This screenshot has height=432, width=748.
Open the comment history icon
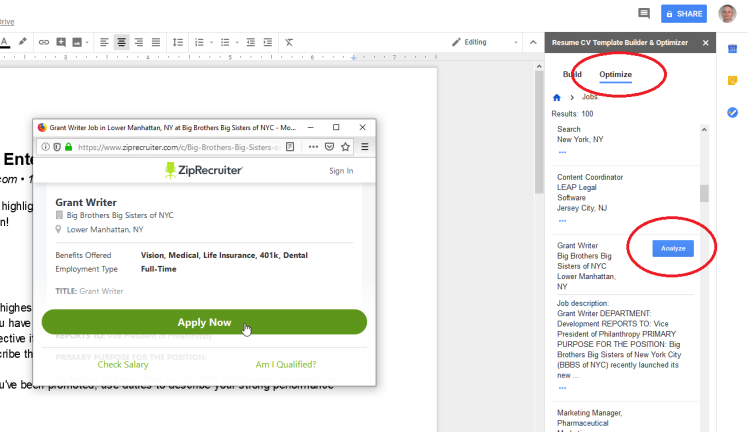coord(644,13)
